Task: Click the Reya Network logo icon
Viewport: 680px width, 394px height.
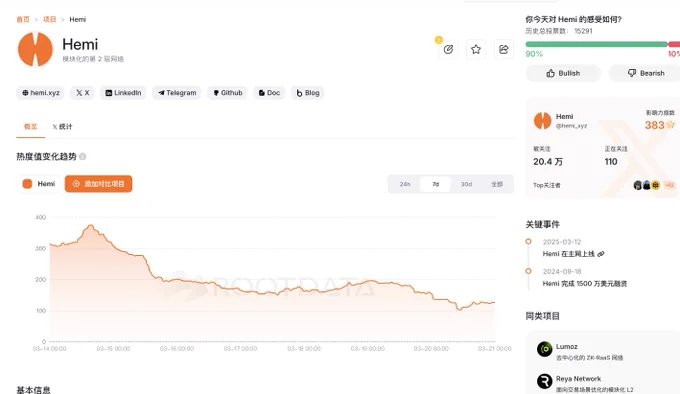Action: coord(544,381)
